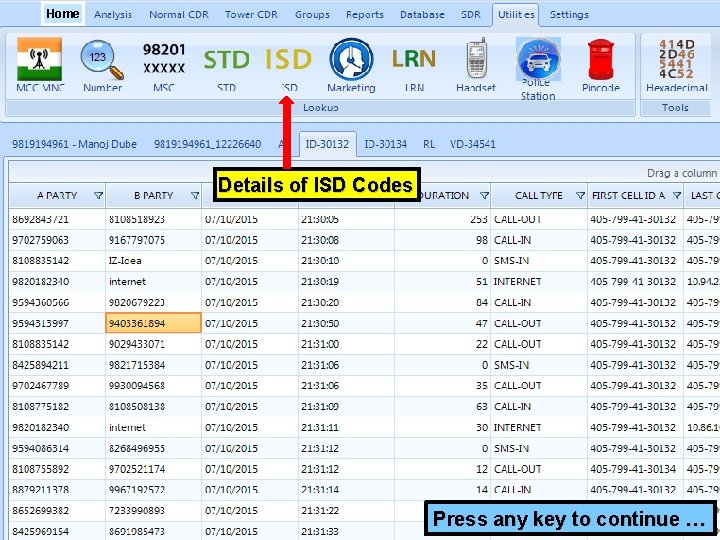The height and width of the screenshot is (540, 720).
Task: Open the Marketing number lookup
Action: (x=351, y=64)
